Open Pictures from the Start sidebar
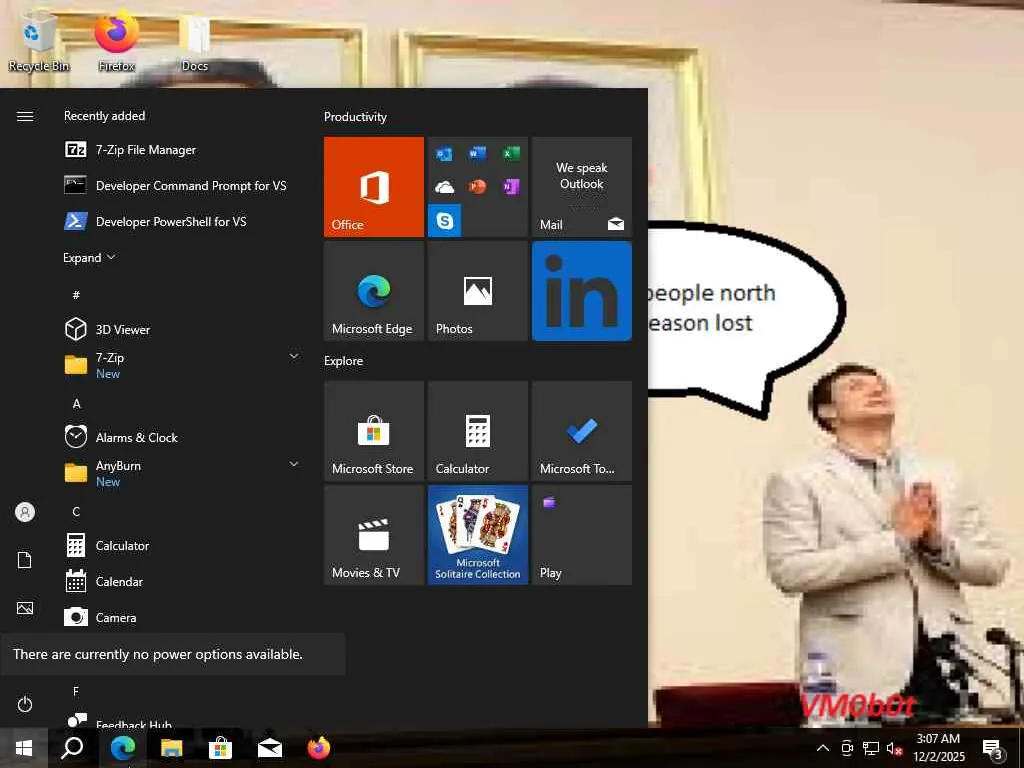1024x768 pixels. tap(25, 608)
